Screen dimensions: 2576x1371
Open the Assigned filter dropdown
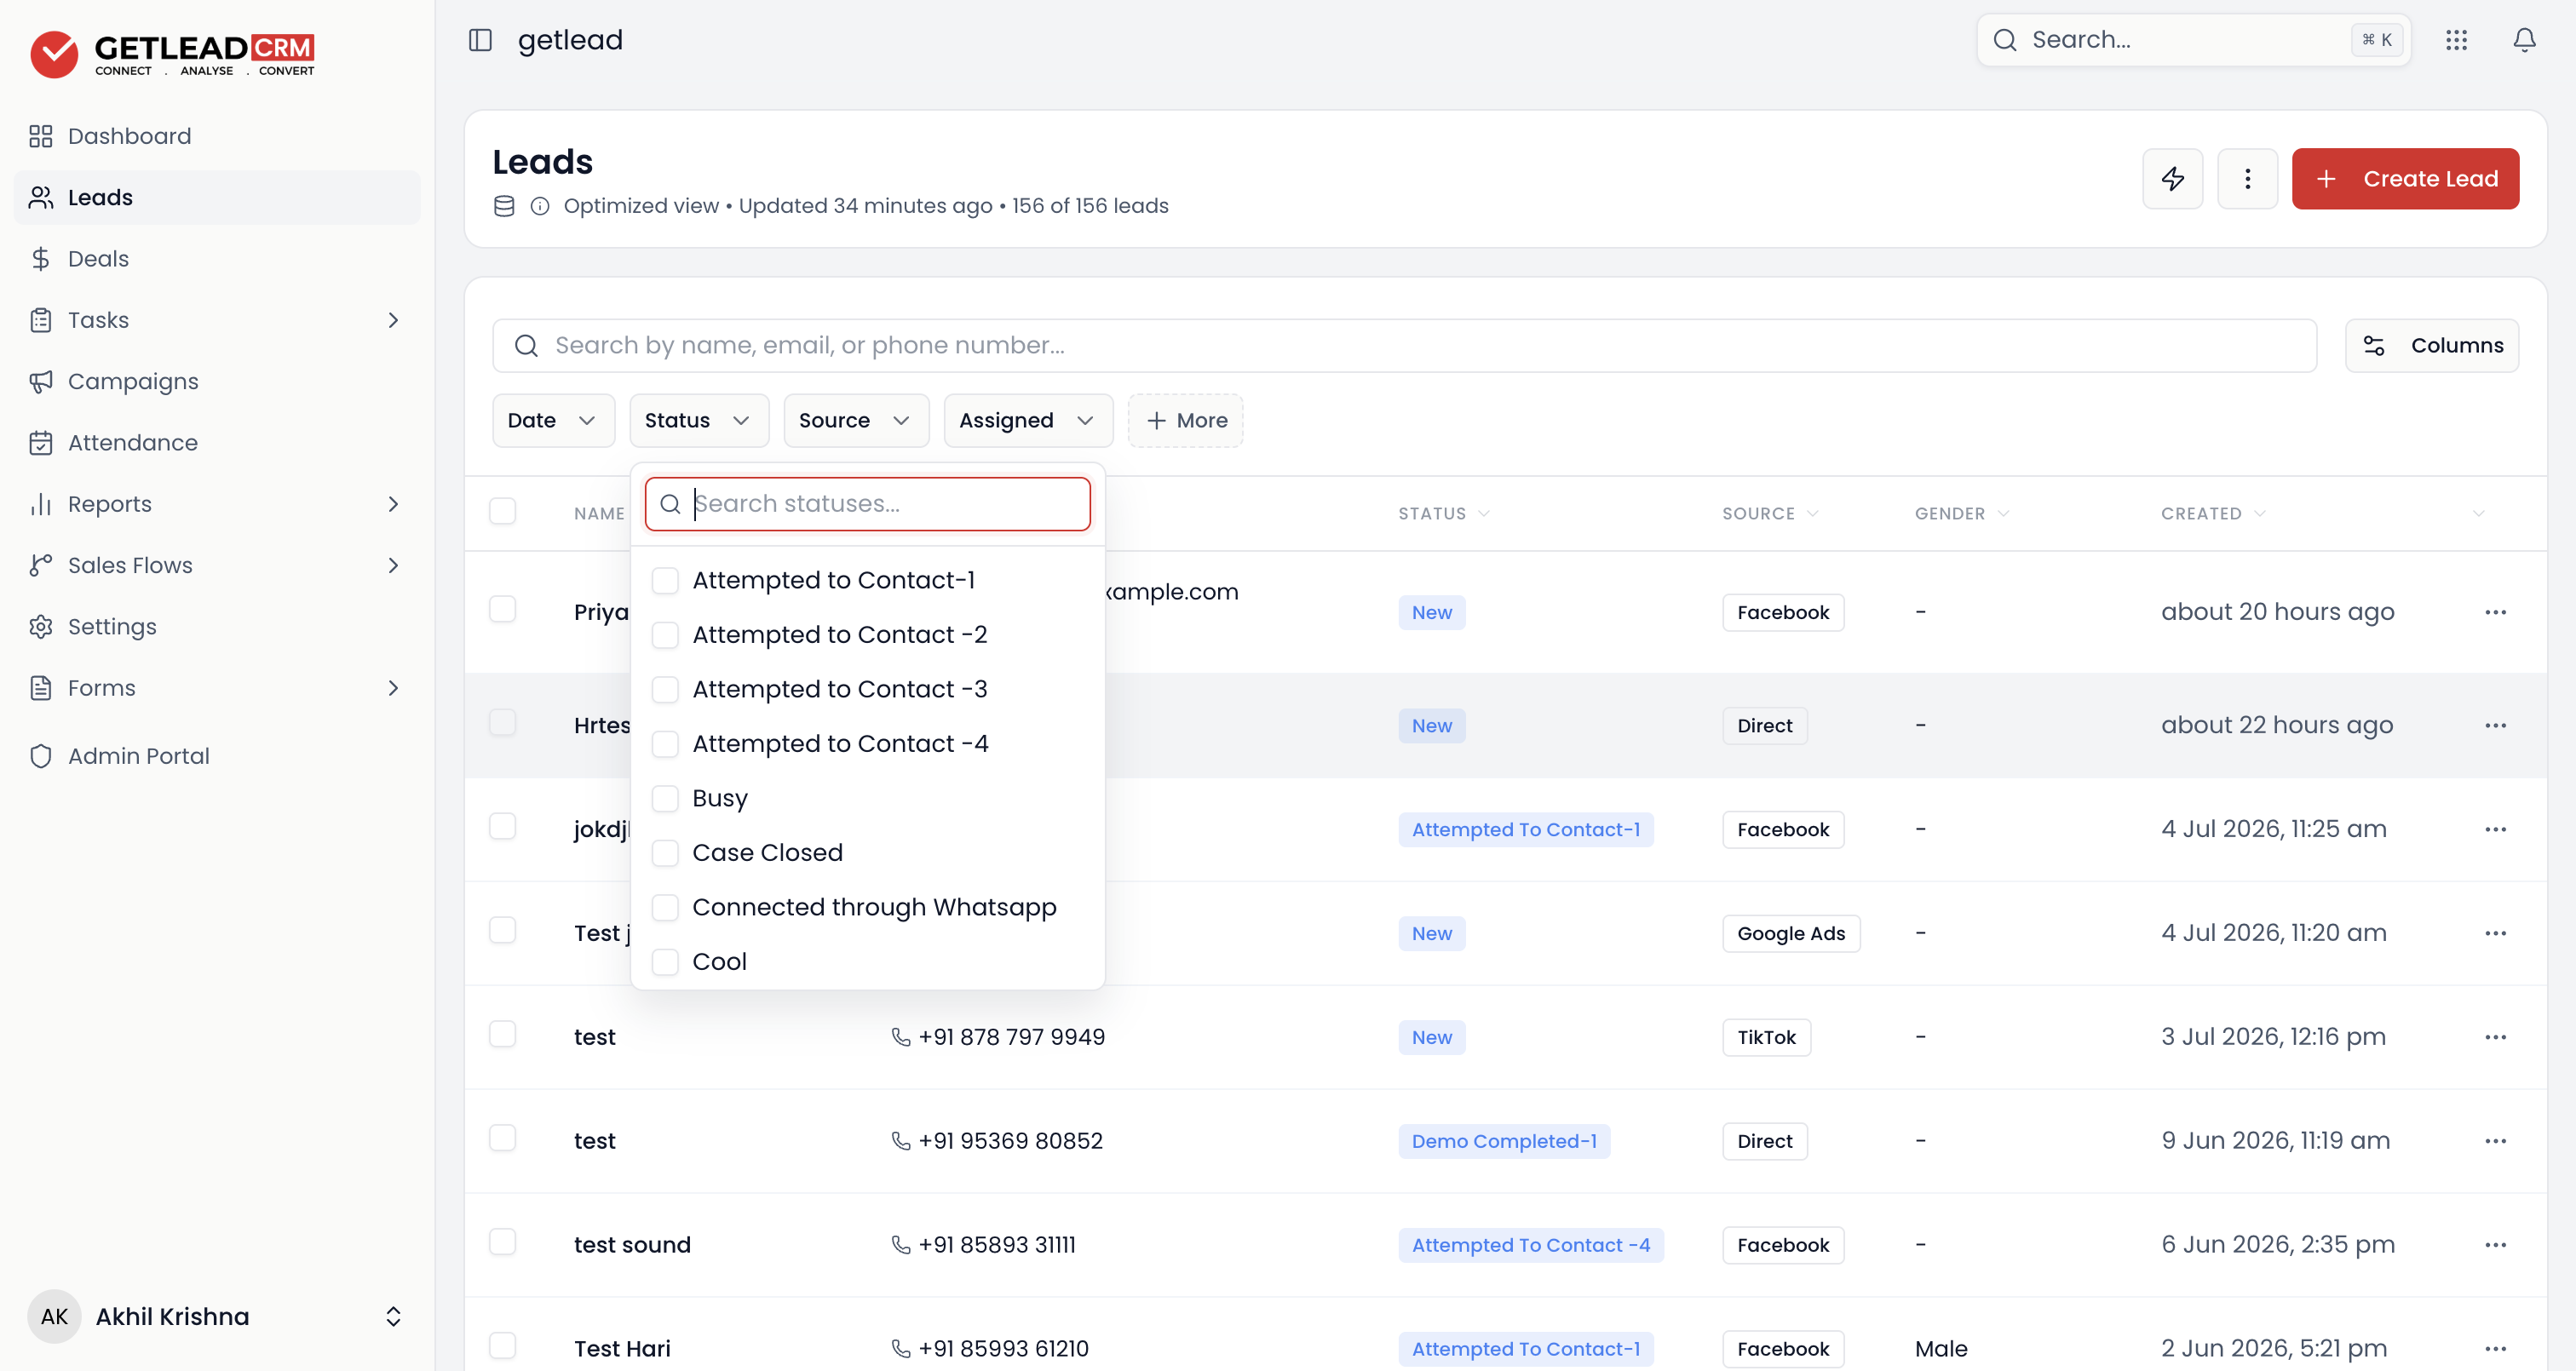(x=1028, y=421)
